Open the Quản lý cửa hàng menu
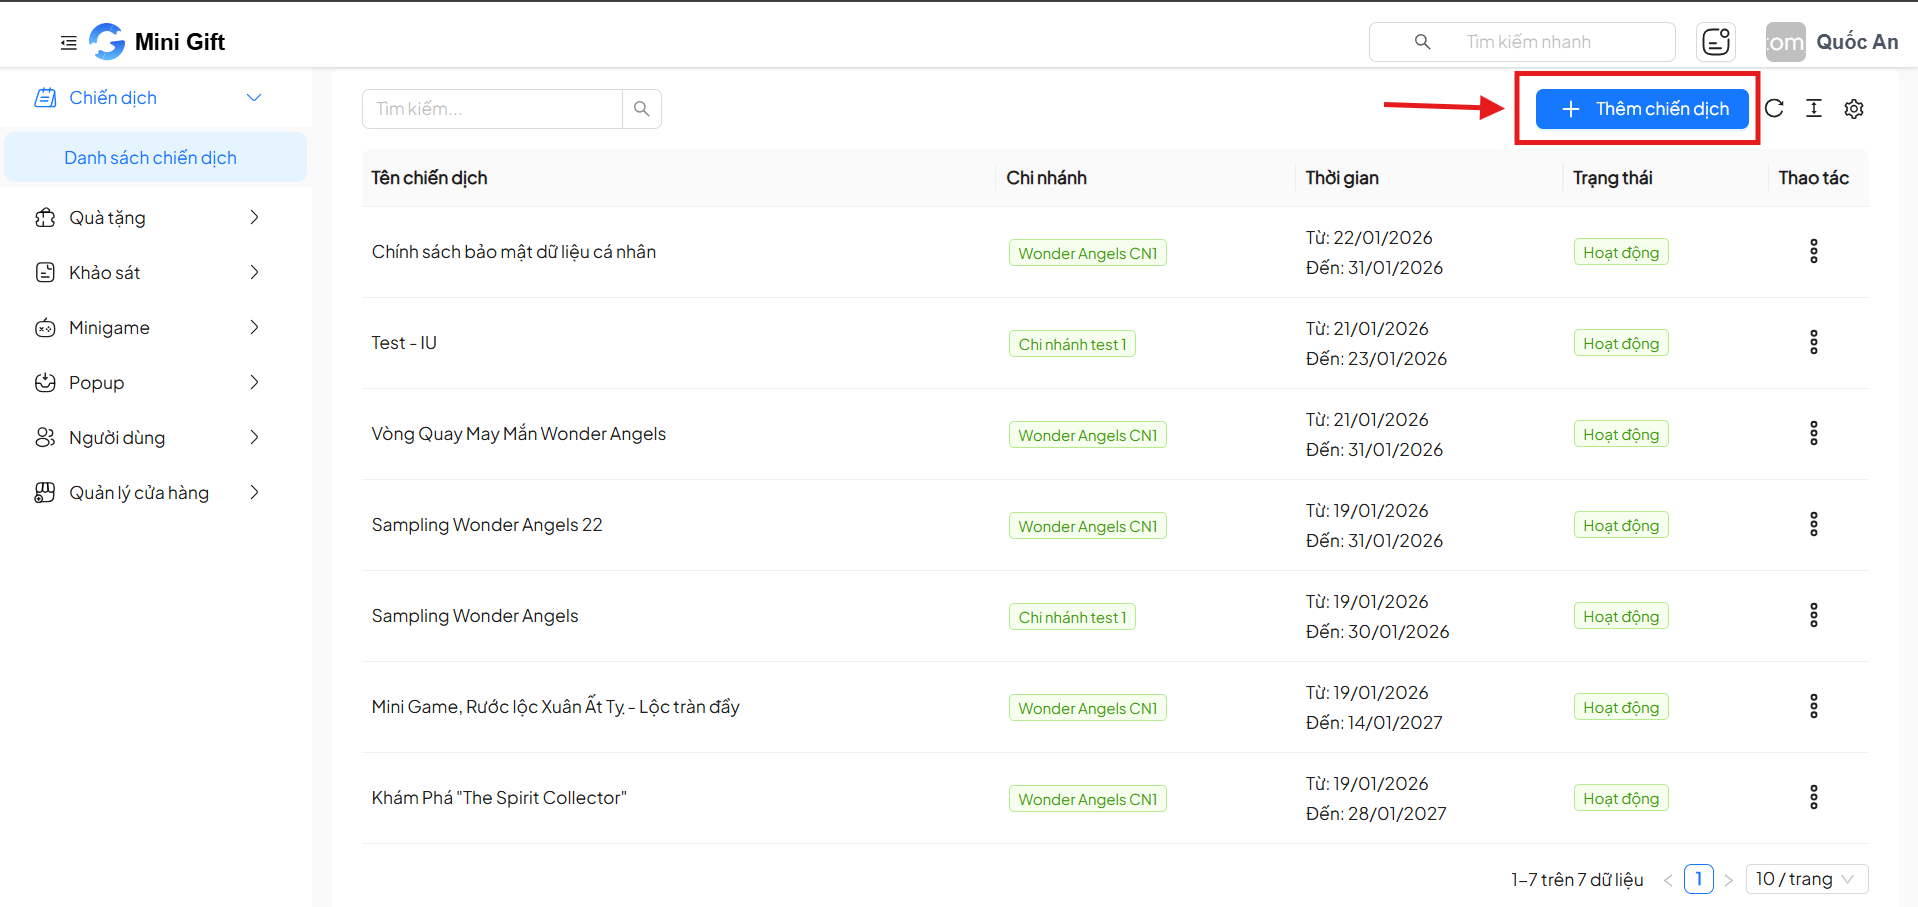This screenshot has height=907, width=1918. pos(155,493)
